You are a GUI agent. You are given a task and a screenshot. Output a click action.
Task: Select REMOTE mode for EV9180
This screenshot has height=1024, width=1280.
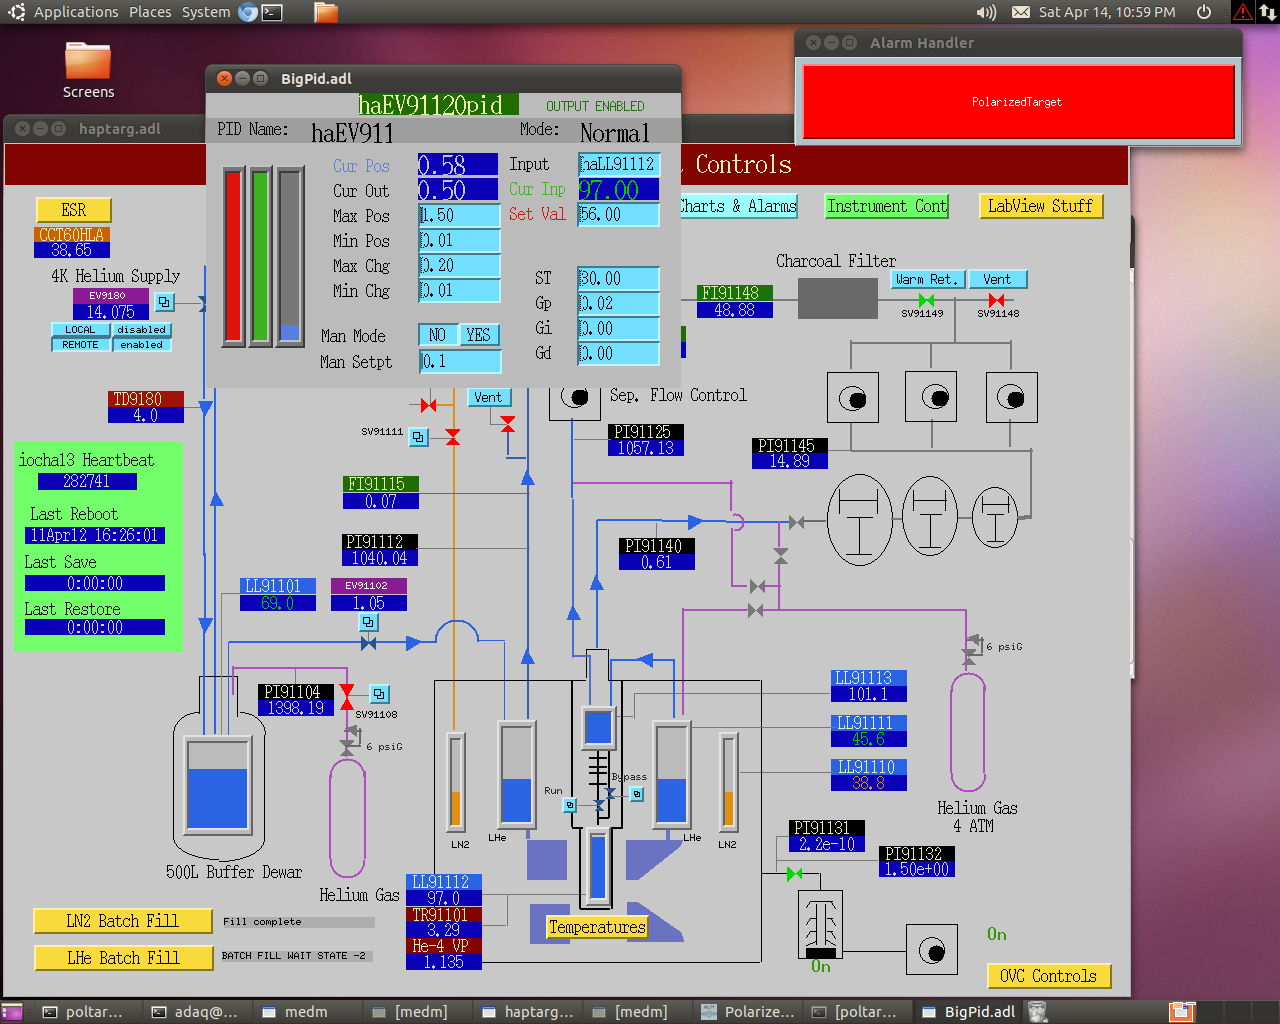point(80,344)
